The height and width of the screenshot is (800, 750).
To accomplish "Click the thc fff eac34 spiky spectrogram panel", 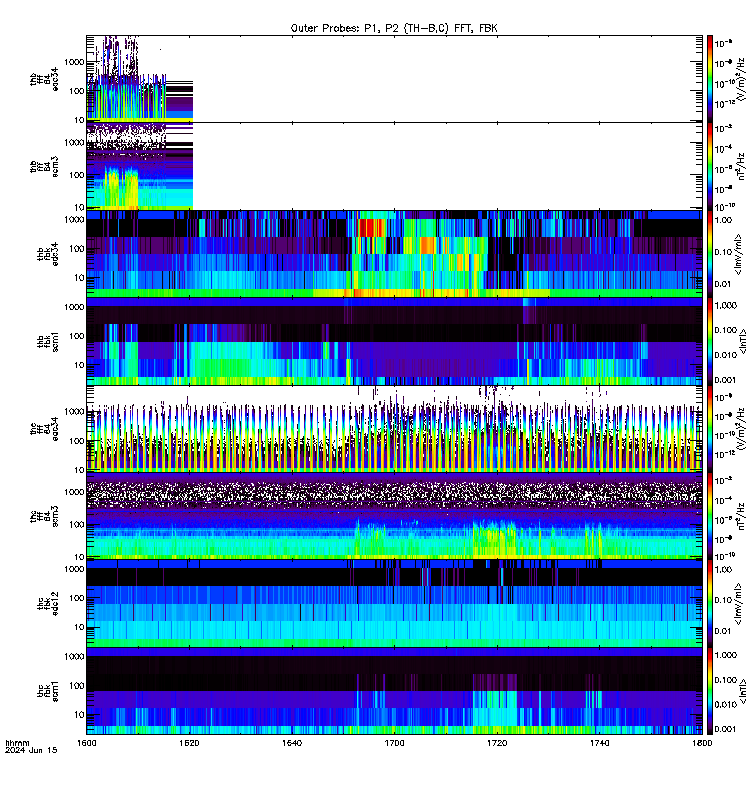I will (x=394, y=429).
